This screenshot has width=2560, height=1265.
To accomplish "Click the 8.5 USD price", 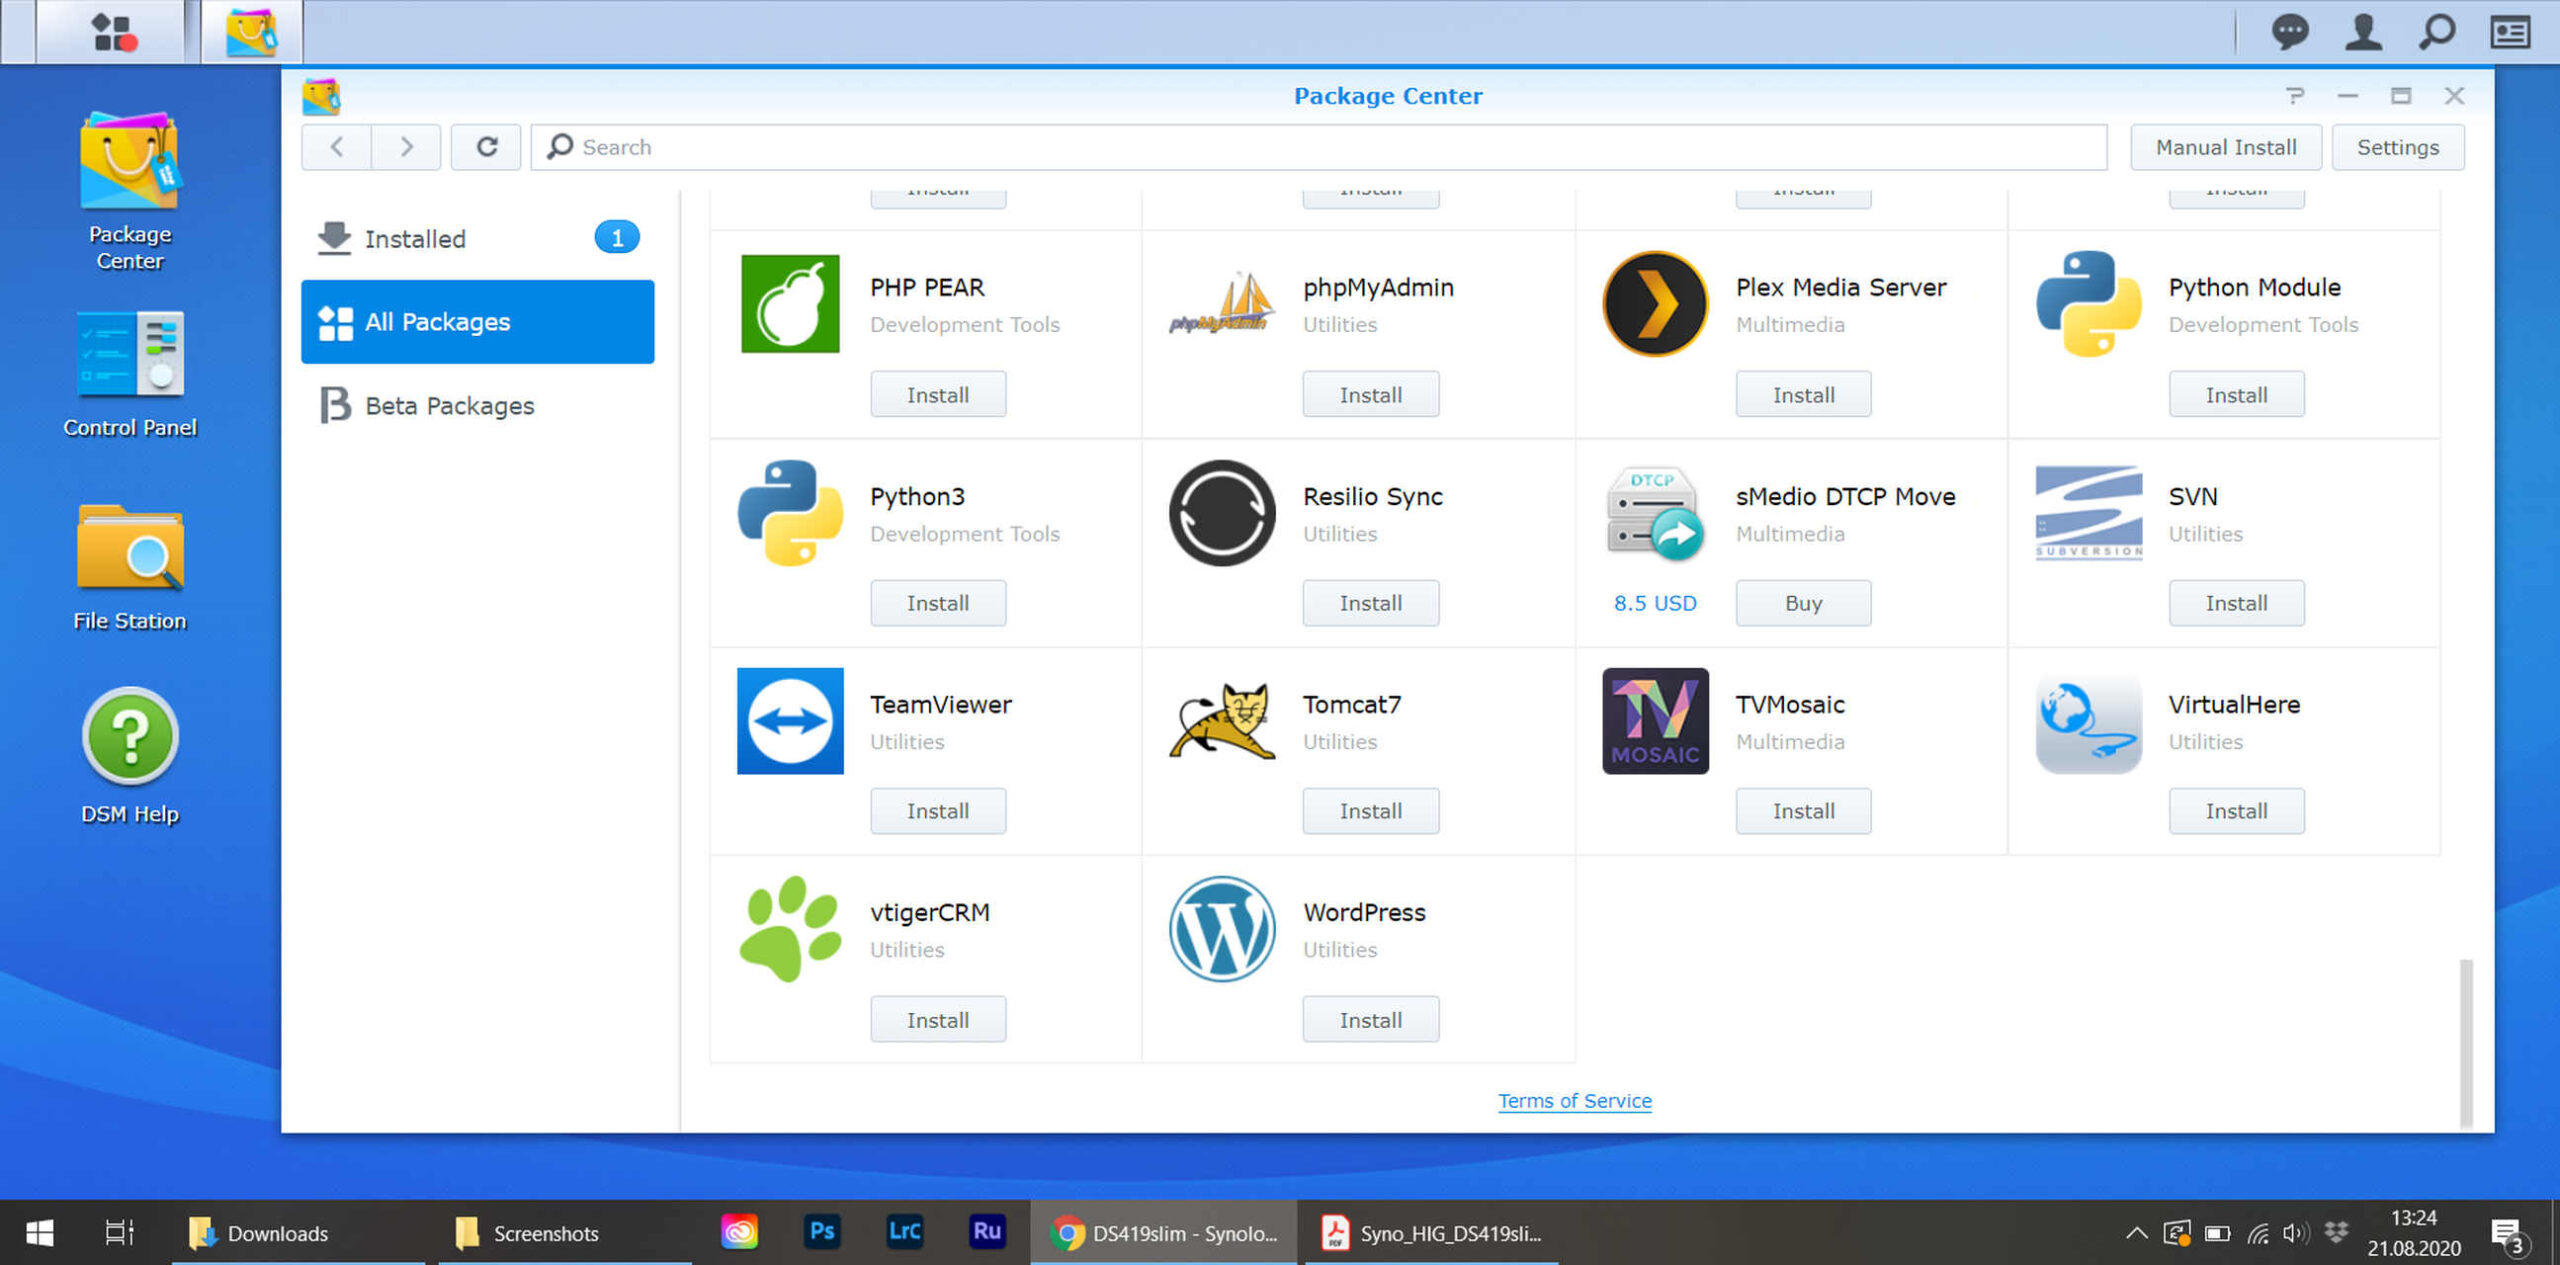I will pyautogui.click(x=1655, y=603).
